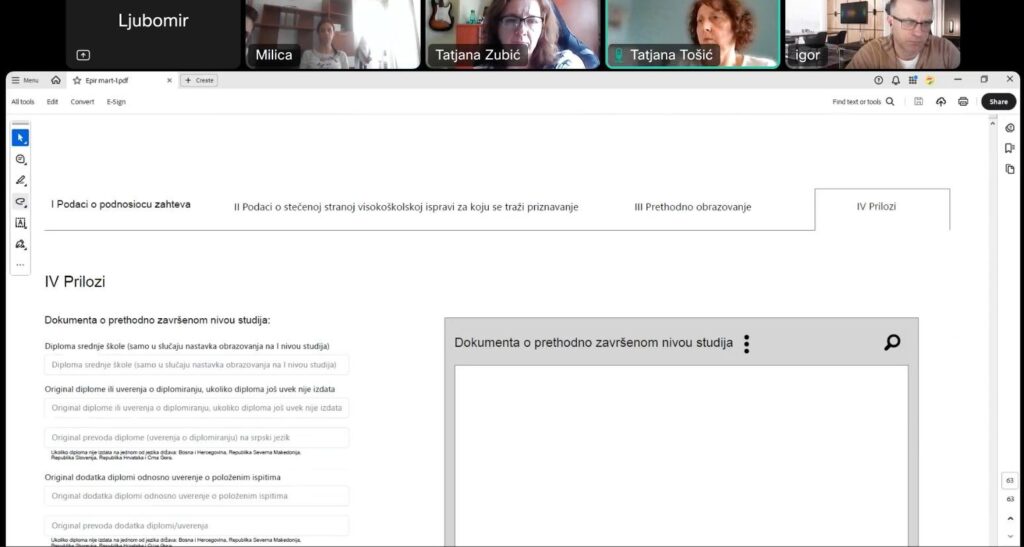Click the cloud upload icon

(x=941, y=101)
